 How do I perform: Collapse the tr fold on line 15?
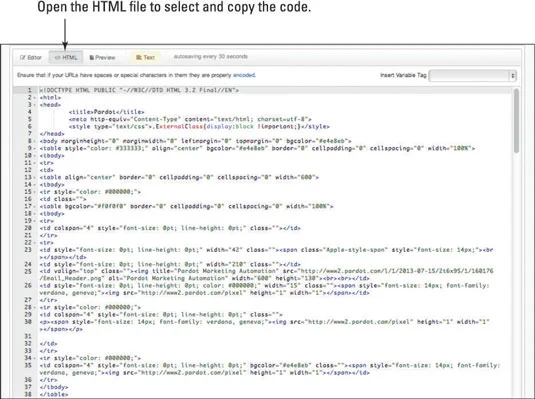tap(34, 192)
